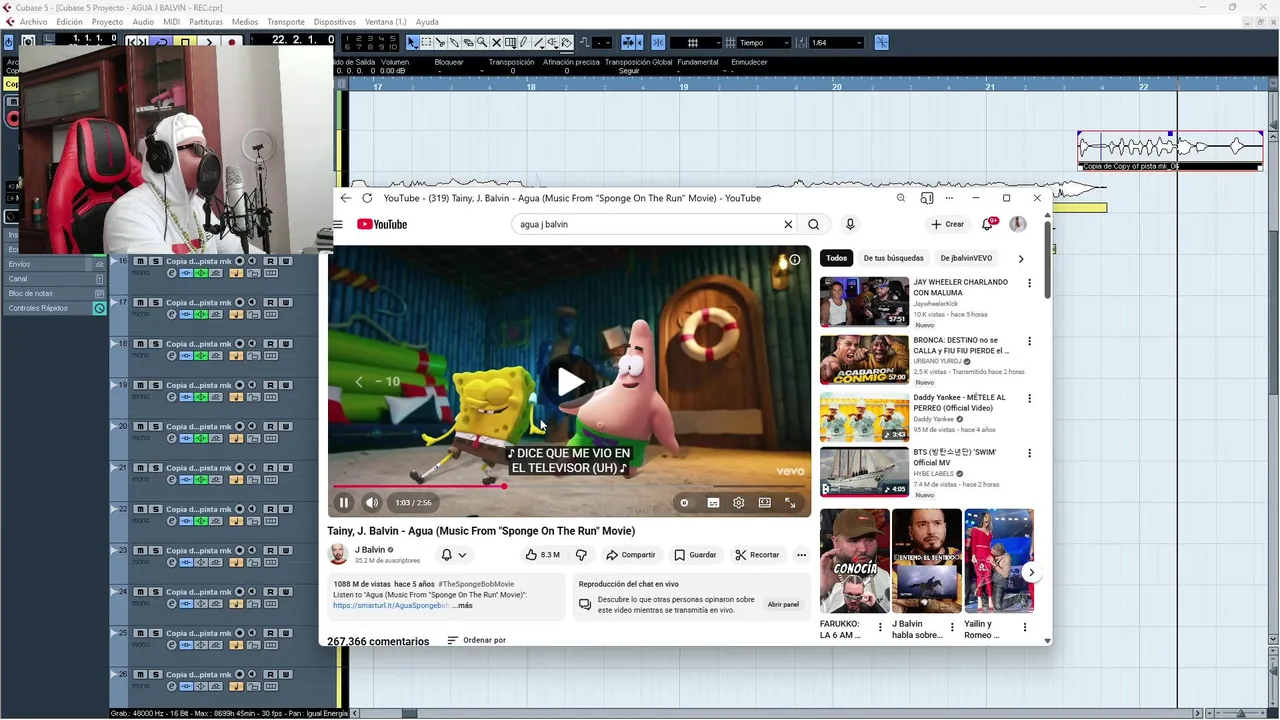Select the Play speaker tool in Cubase toolbar
Image resolution: width=1280 pixels, height=720 pixels.
tap(553, 43)
